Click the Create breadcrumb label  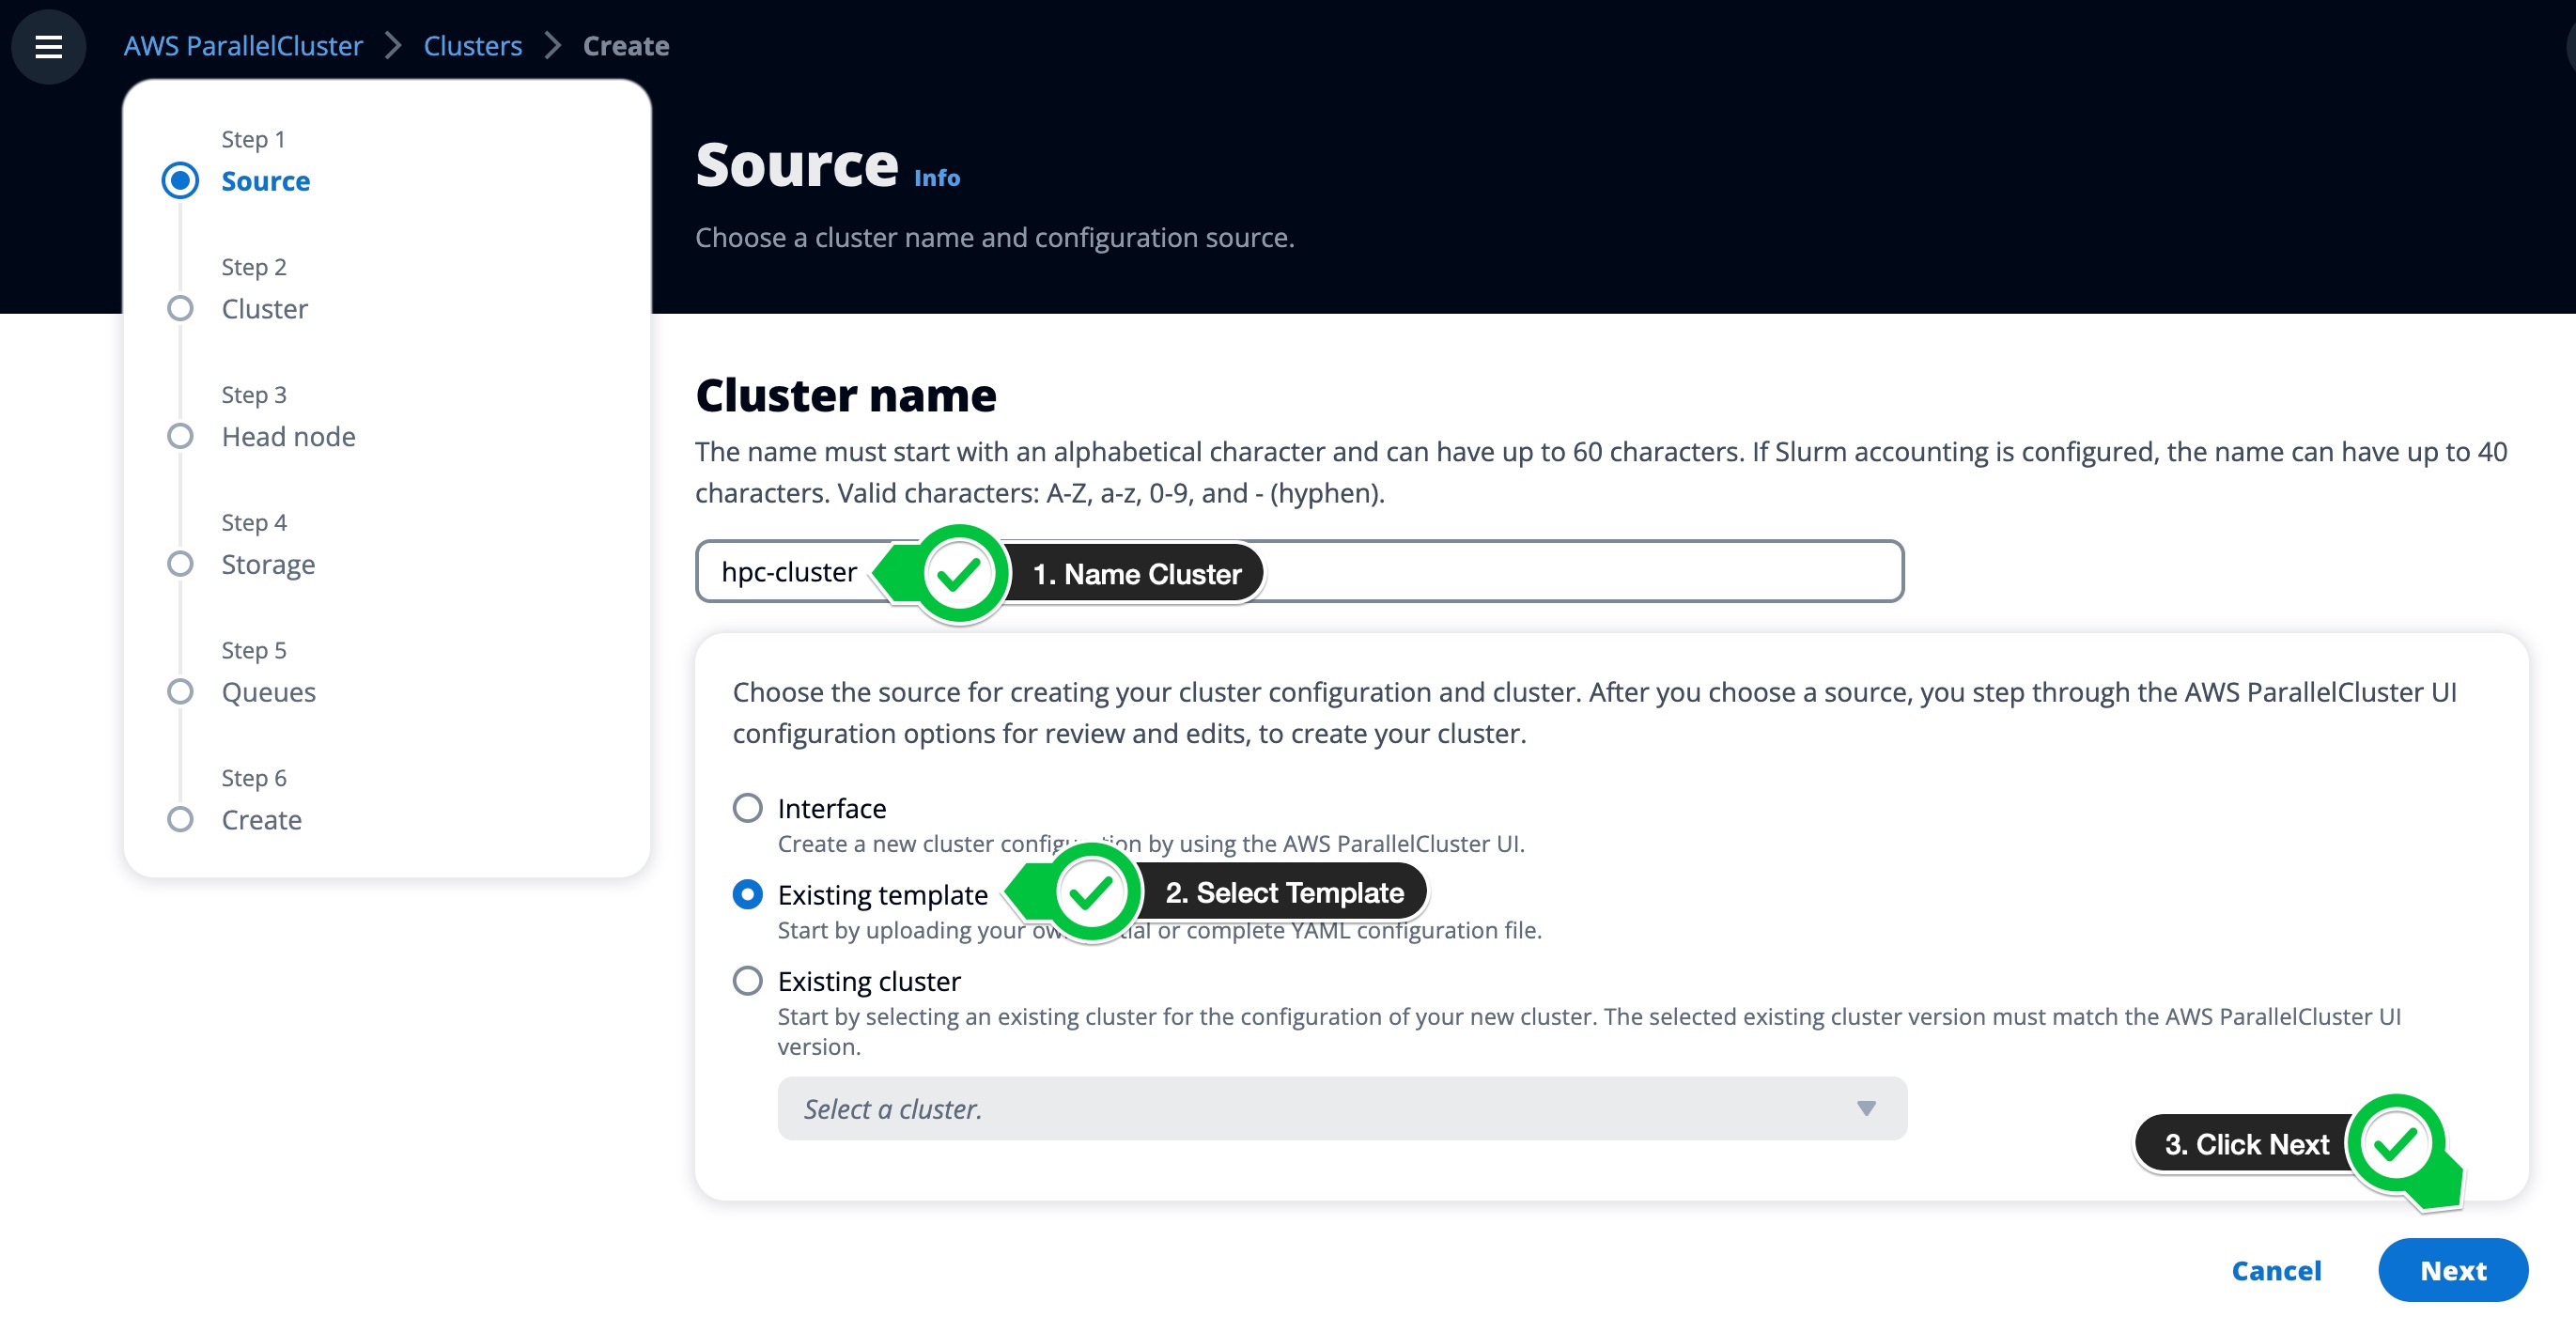(625, 45)
